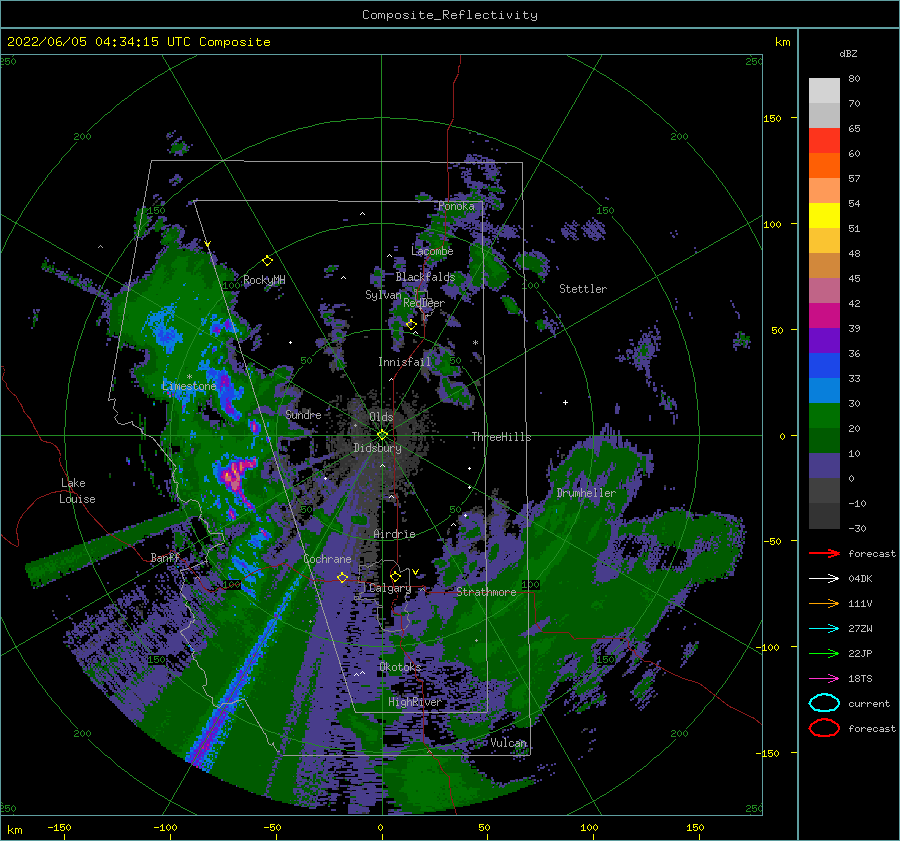Click the Innisfail city label
Viewport: 900px width, 841px height.
point(404,362)
